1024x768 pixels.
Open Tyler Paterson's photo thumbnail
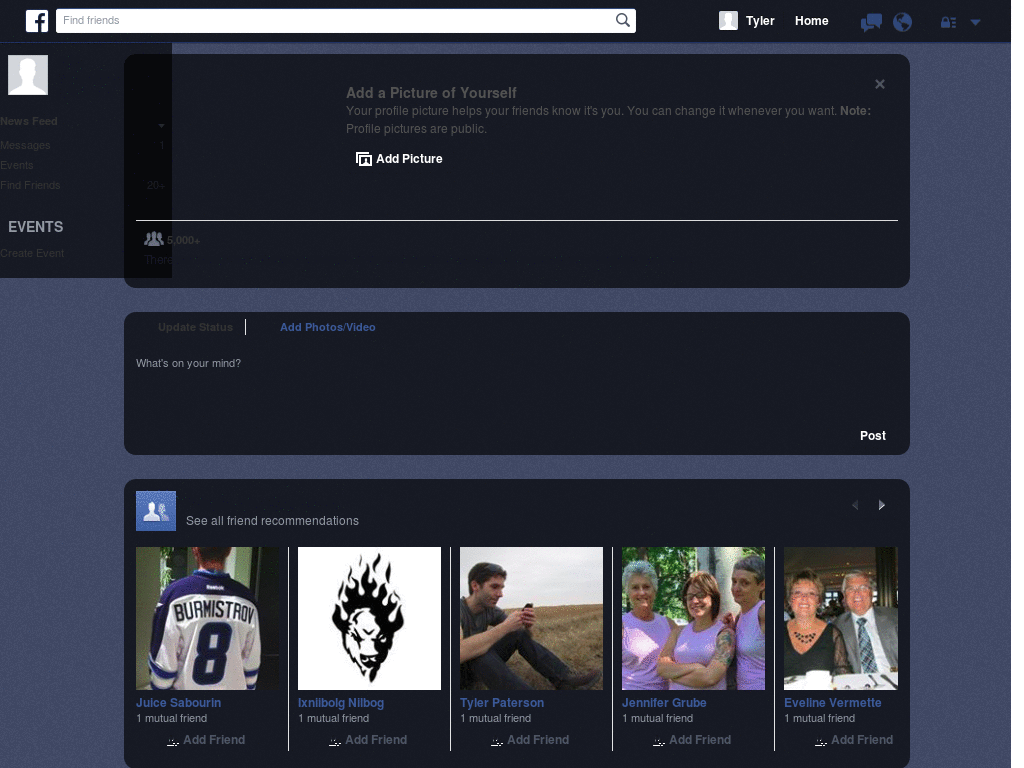point(531,618)
